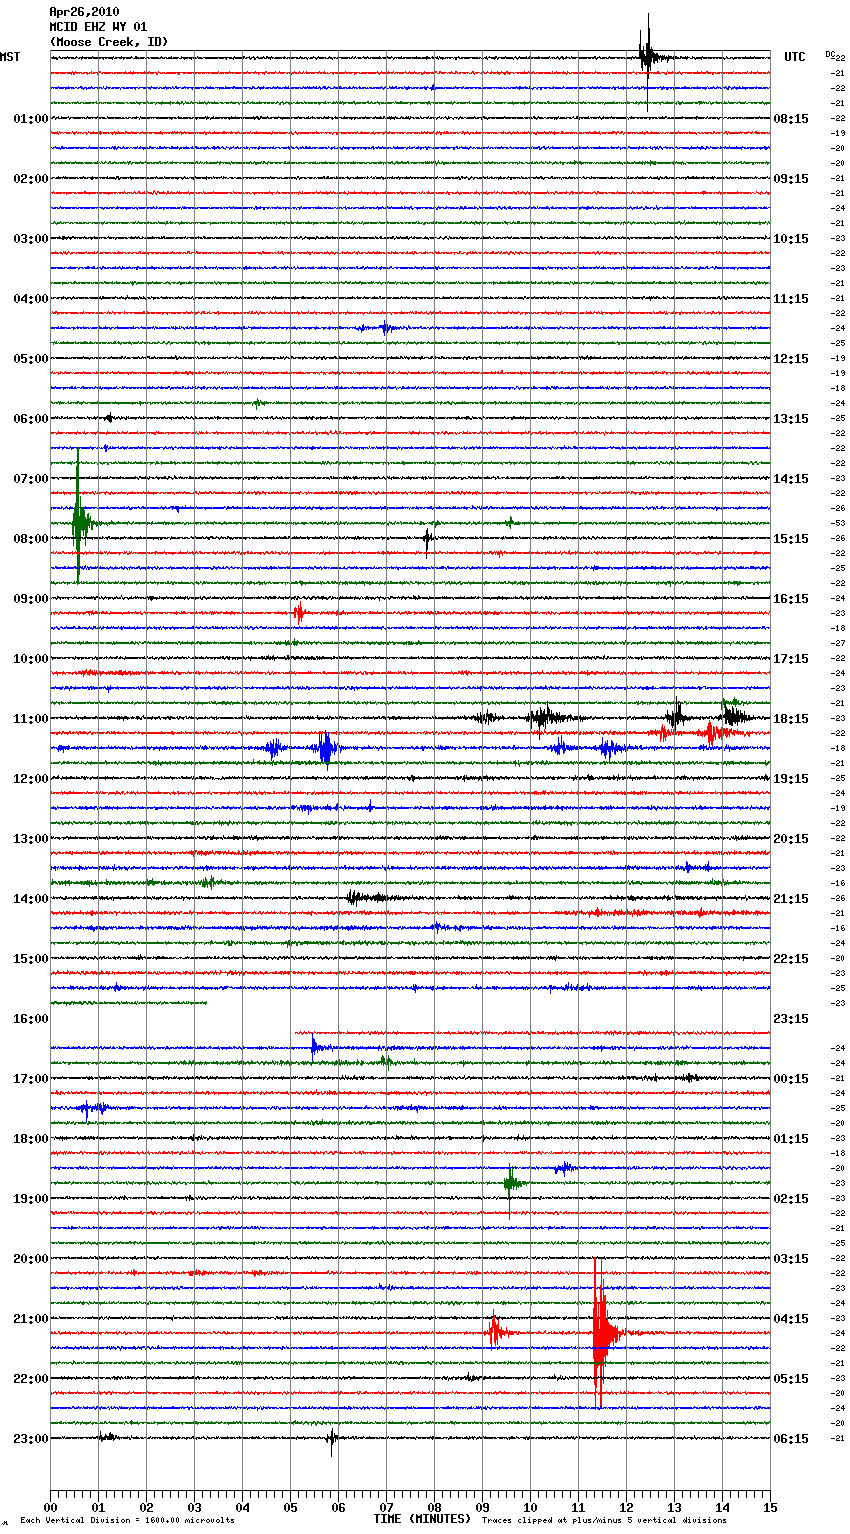Click the 01:15 UTC time label

(791, 1139)
